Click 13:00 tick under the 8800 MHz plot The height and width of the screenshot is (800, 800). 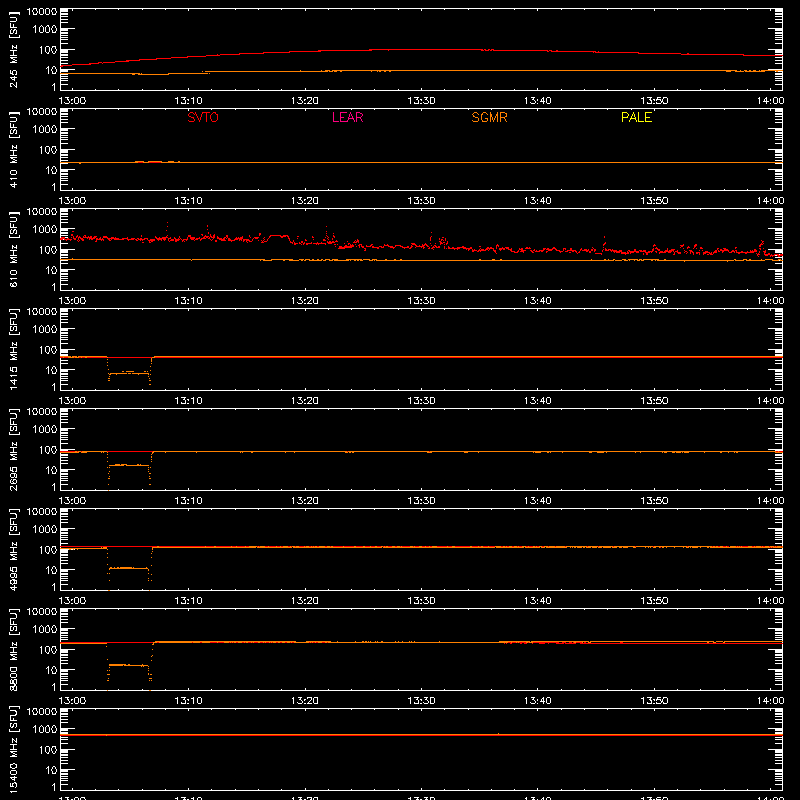(72, 701)
